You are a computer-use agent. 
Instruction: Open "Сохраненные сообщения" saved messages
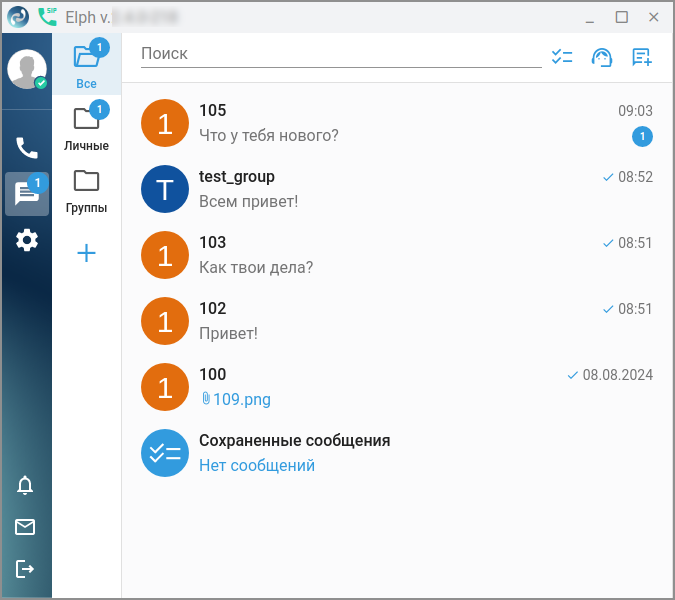(x=396, y=453)
